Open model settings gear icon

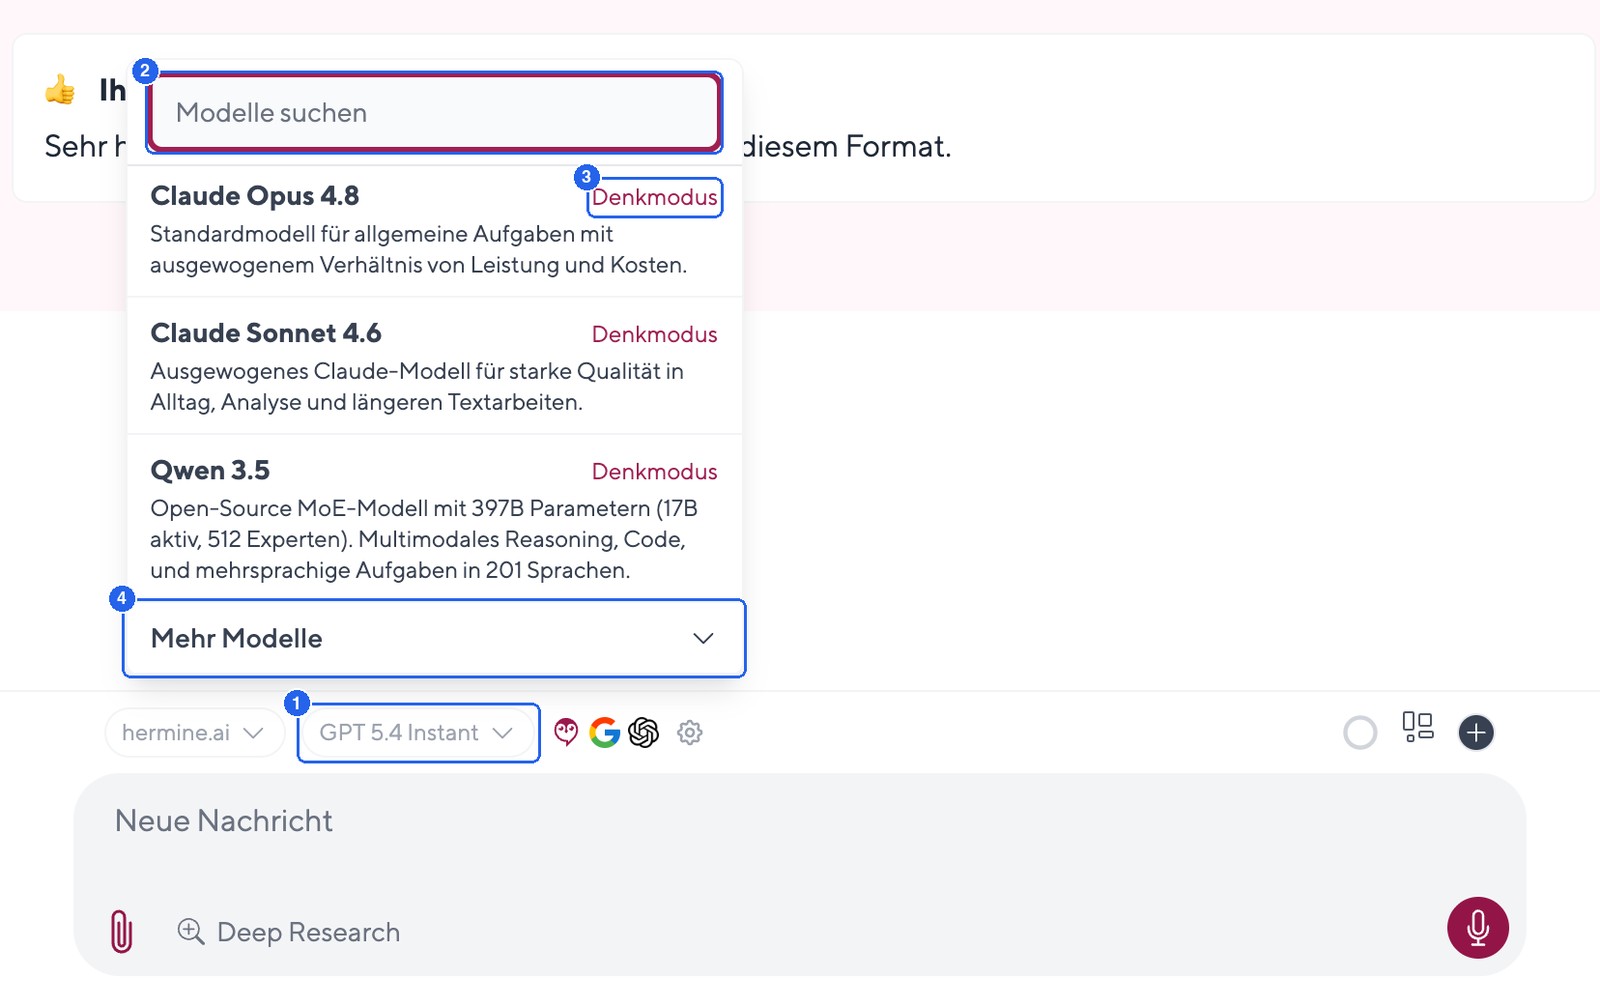(690, 733)
